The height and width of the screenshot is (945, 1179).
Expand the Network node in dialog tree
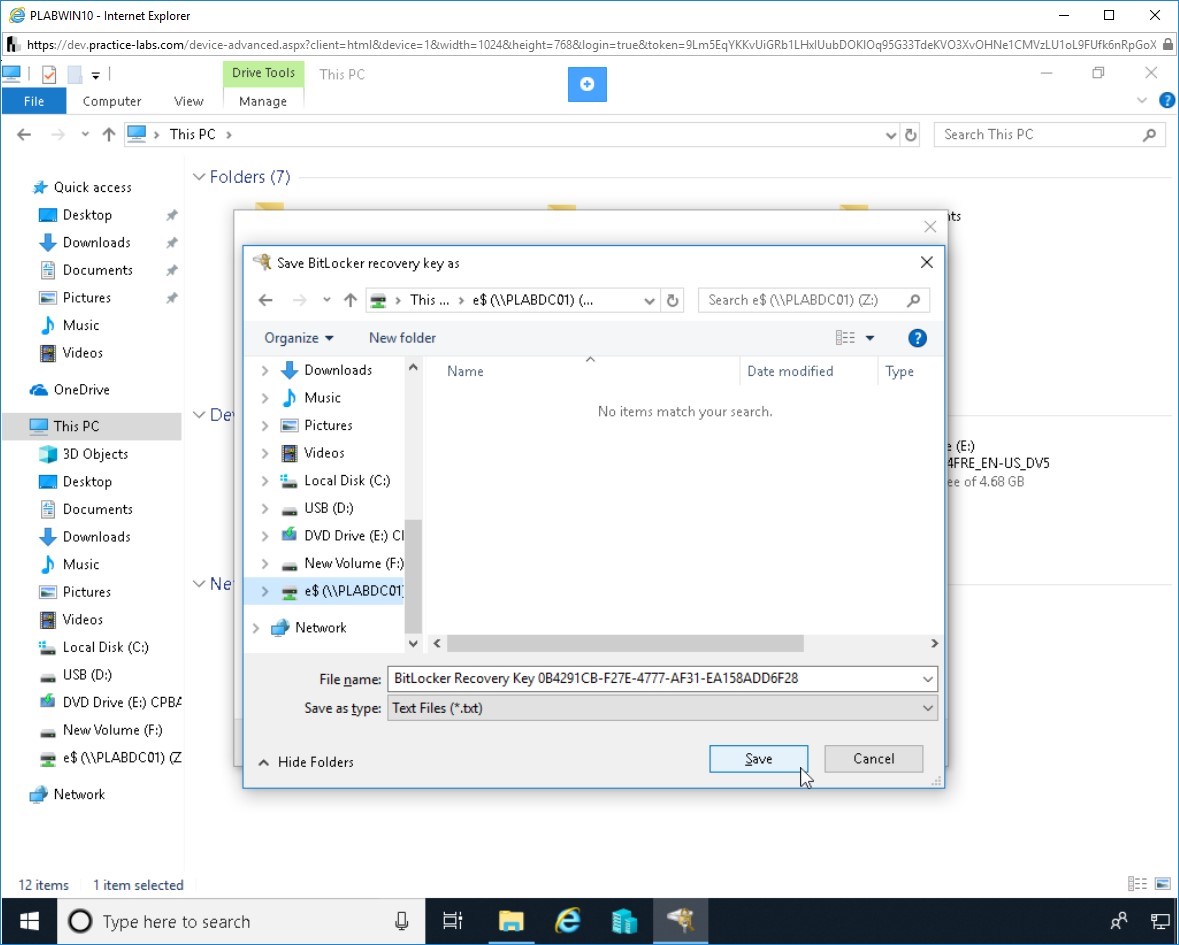click(x=256, y=628)
